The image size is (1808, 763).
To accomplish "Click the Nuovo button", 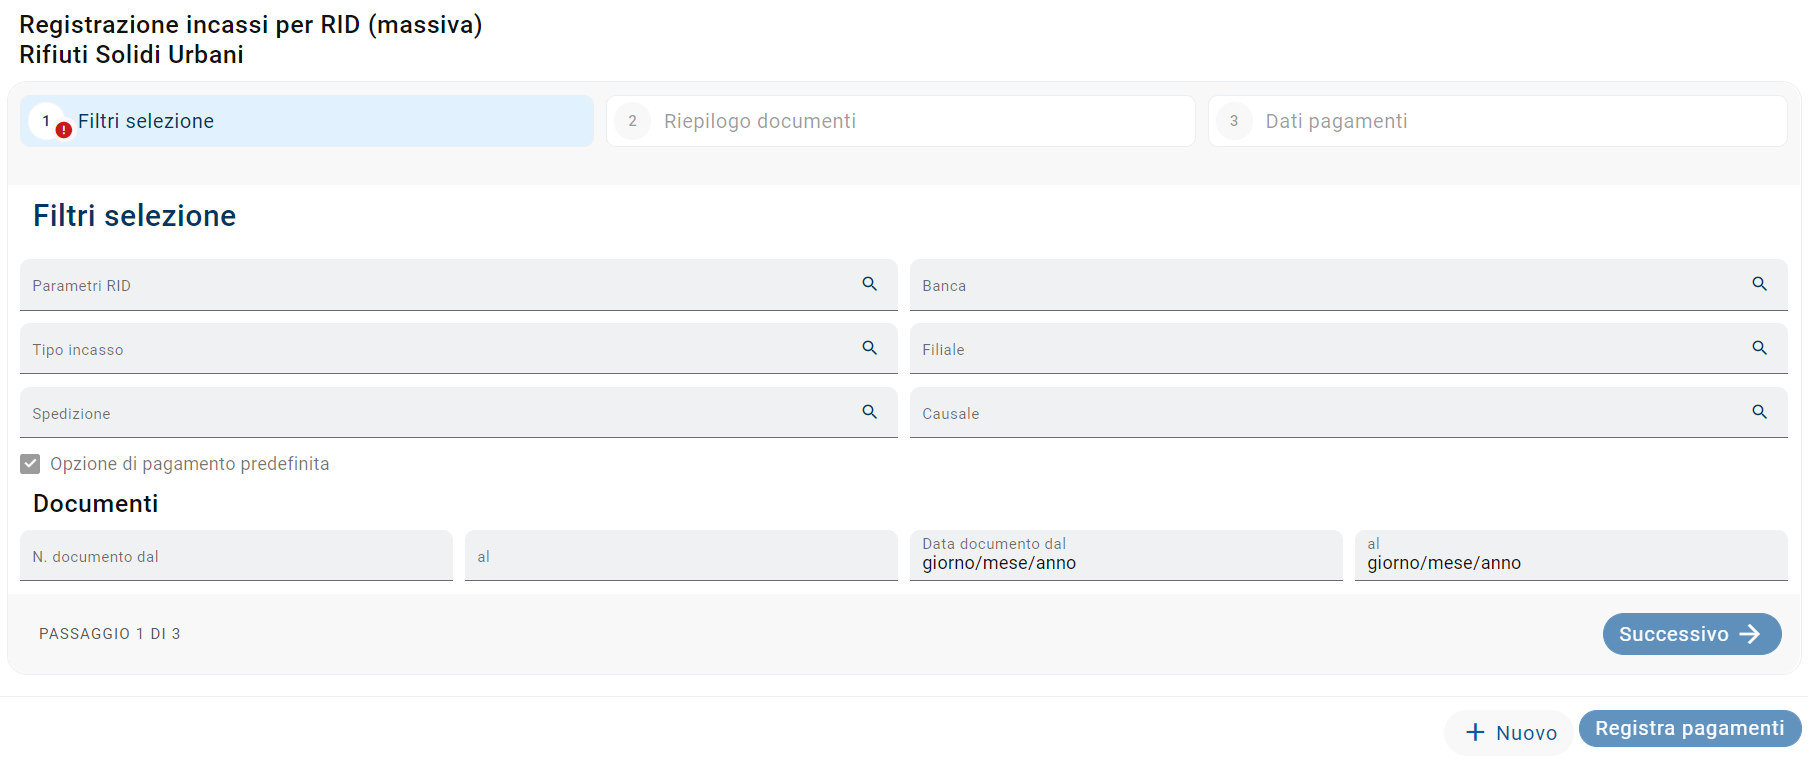I will click(x=1509, y=732).
